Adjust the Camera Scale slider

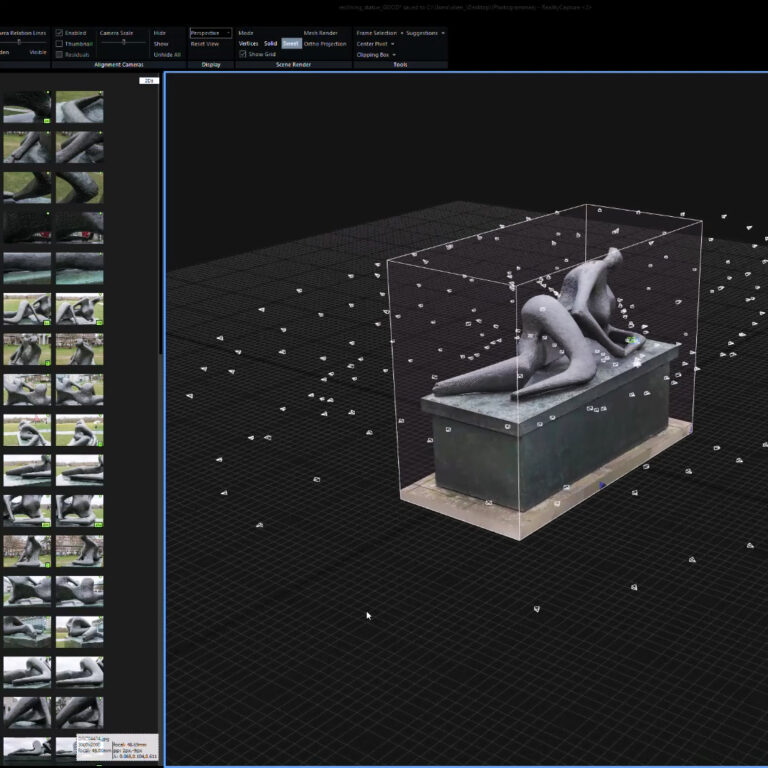pos(124,43)
